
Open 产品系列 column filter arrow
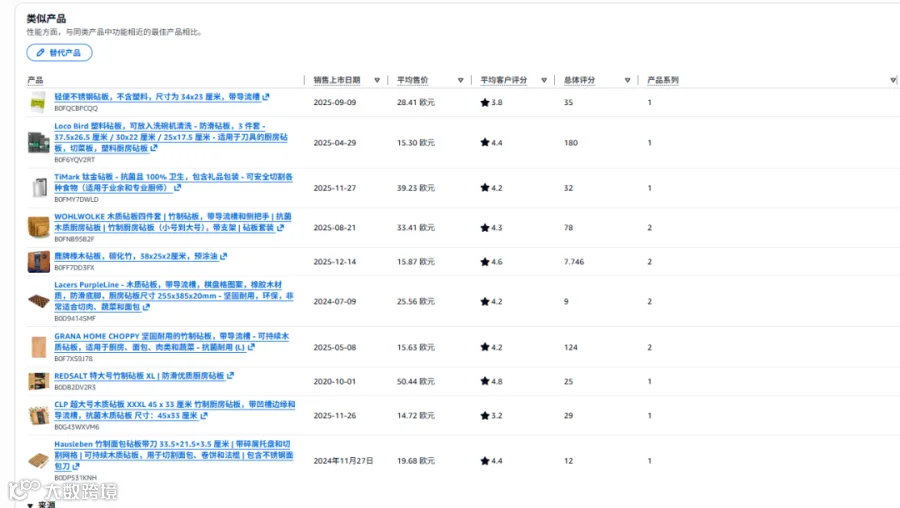pyautogui.click(x=893, y=80)
